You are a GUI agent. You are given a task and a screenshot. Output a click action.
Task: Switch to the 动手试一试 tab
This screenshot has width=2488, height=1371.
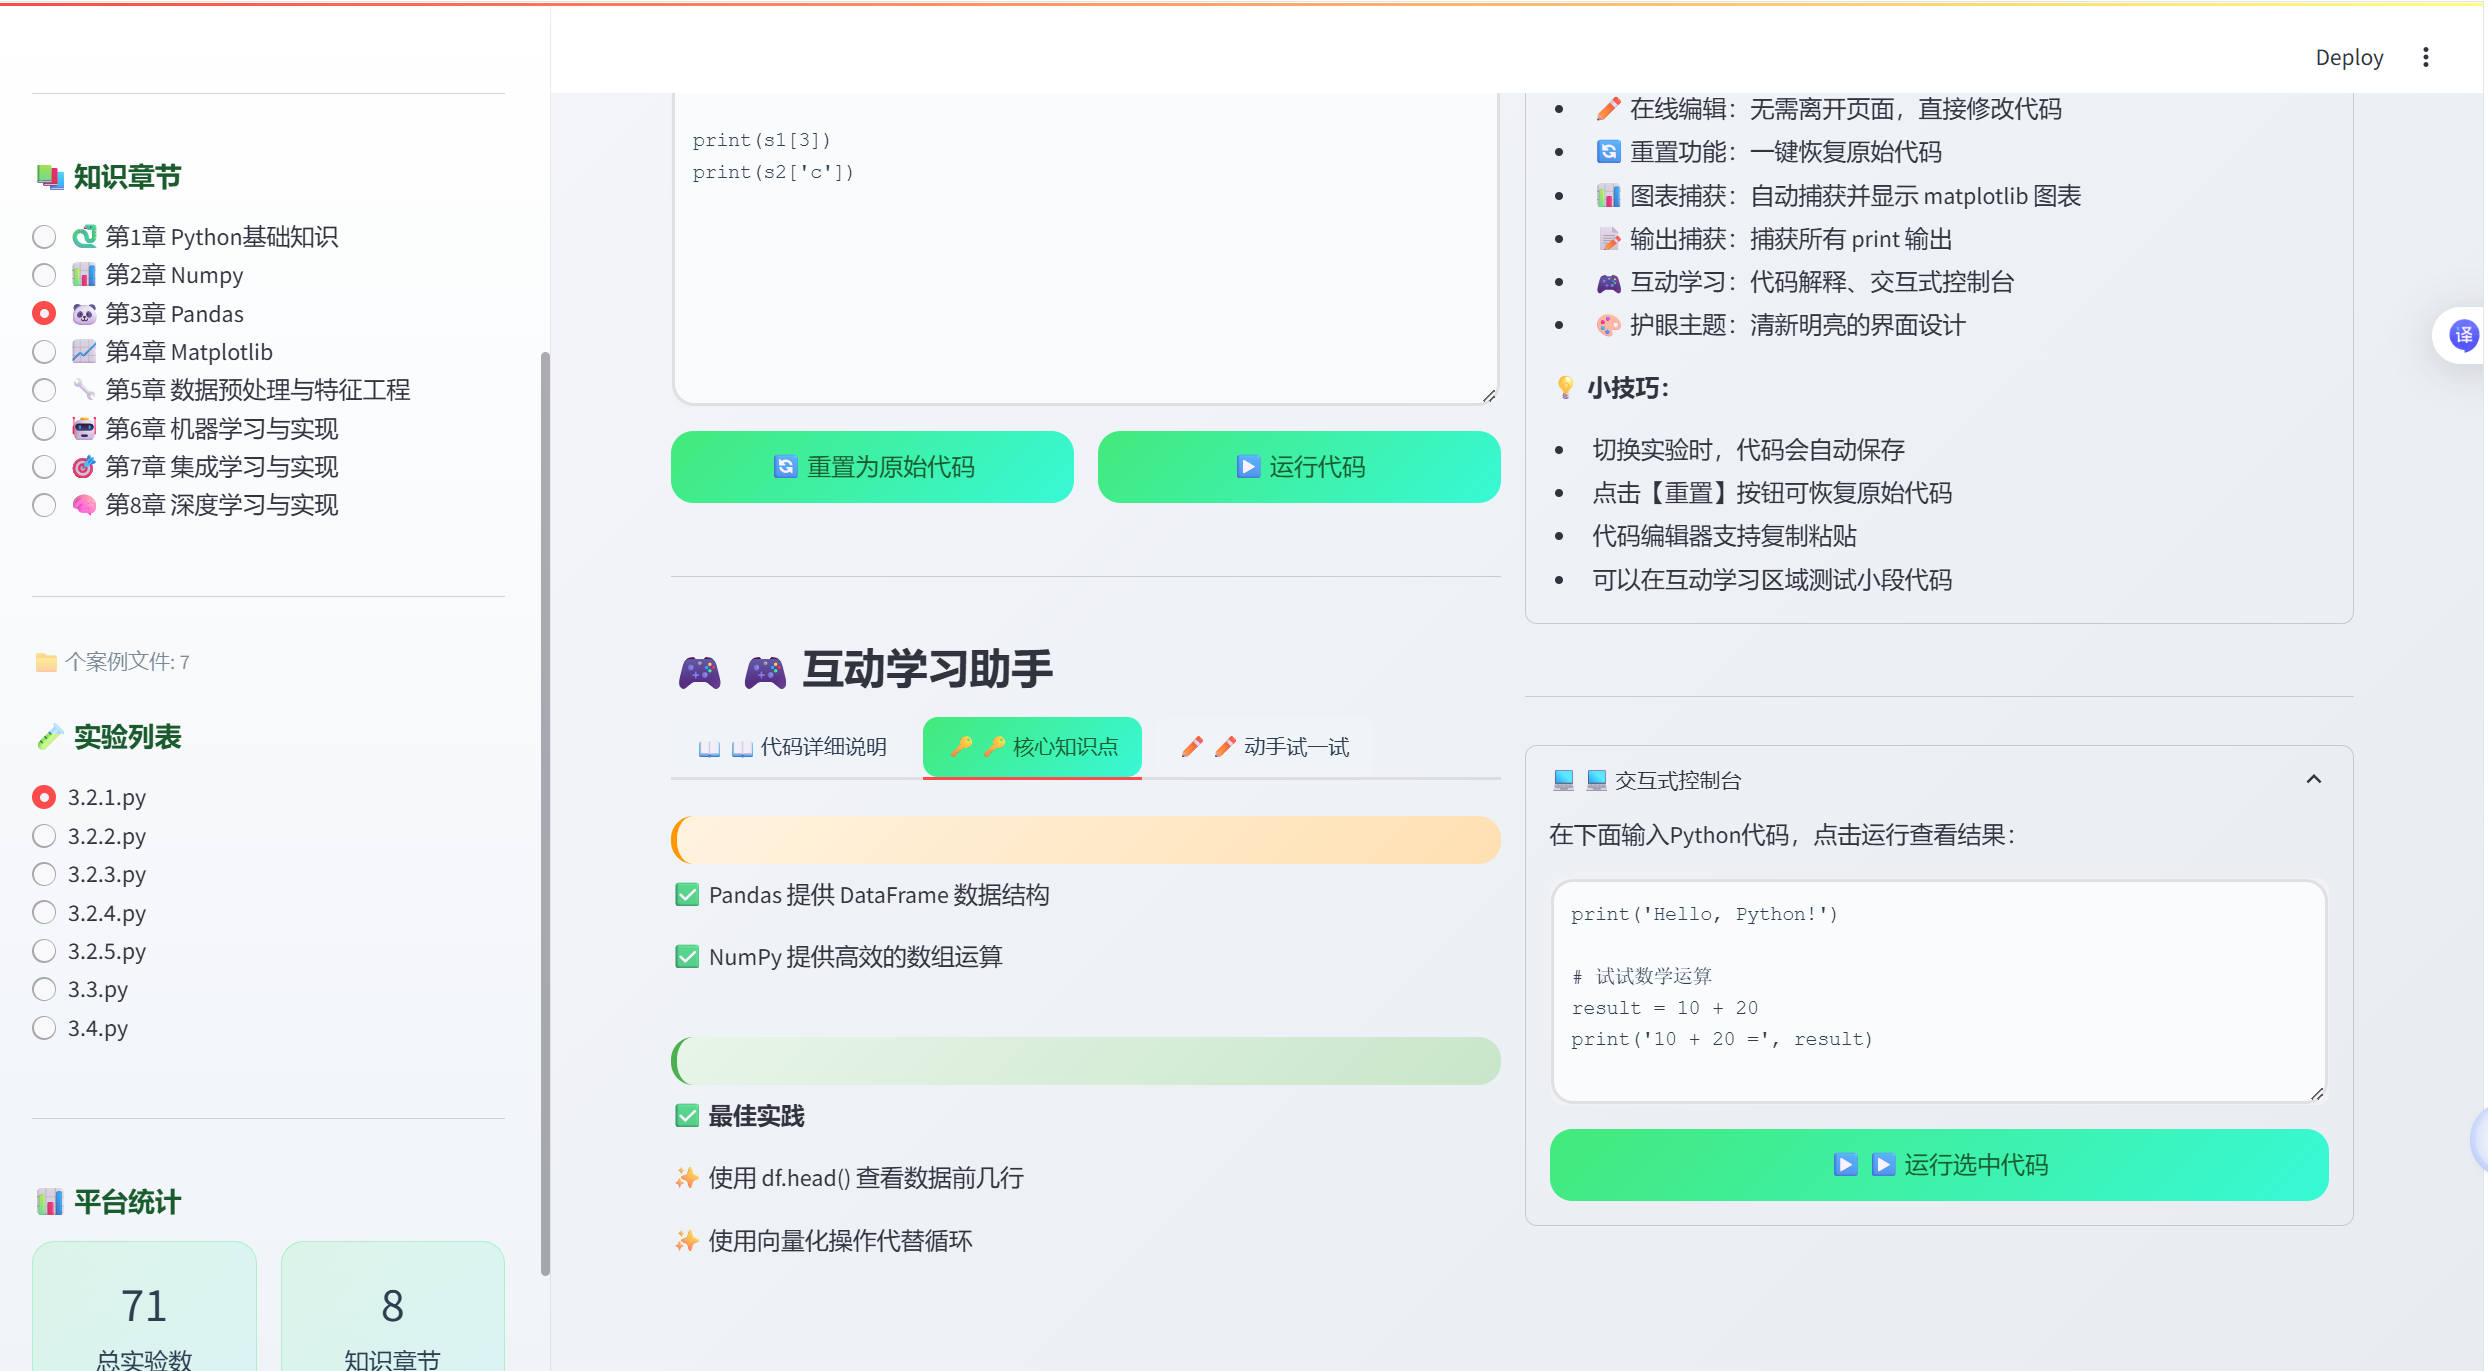1265,747
